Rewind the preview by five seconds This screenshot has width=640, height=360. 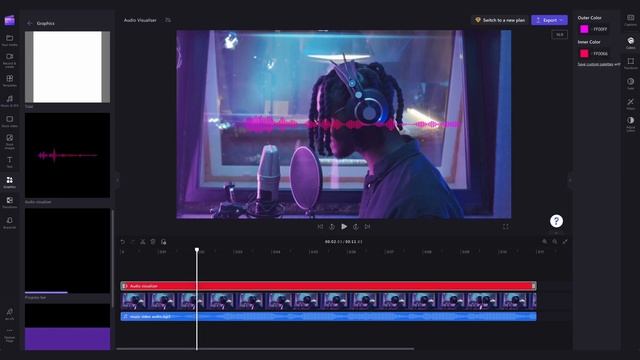pos(332,227)
